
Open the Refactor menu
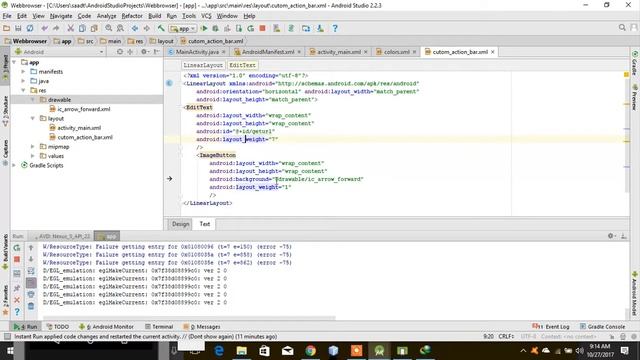[x=132, y=16]
